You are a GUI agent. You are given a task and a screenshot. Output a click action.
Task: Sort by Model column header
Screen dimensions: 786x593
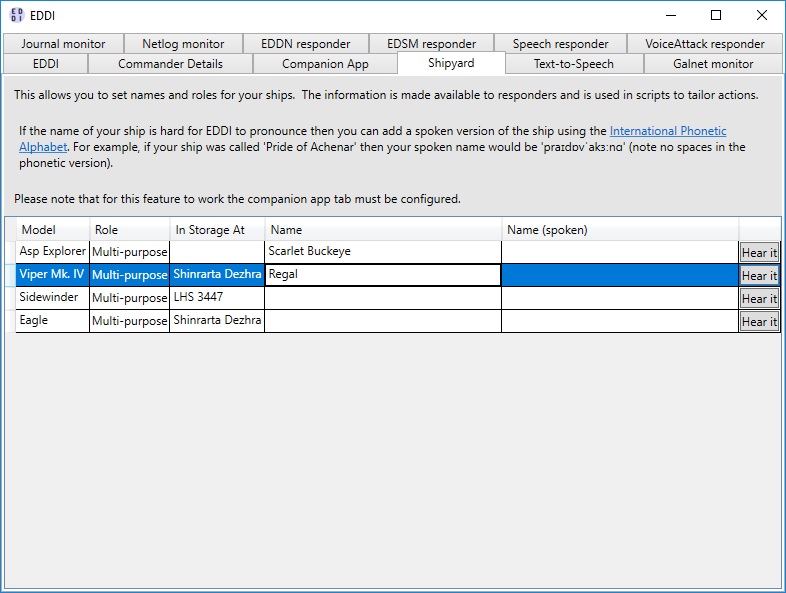(x=53, y=230)
